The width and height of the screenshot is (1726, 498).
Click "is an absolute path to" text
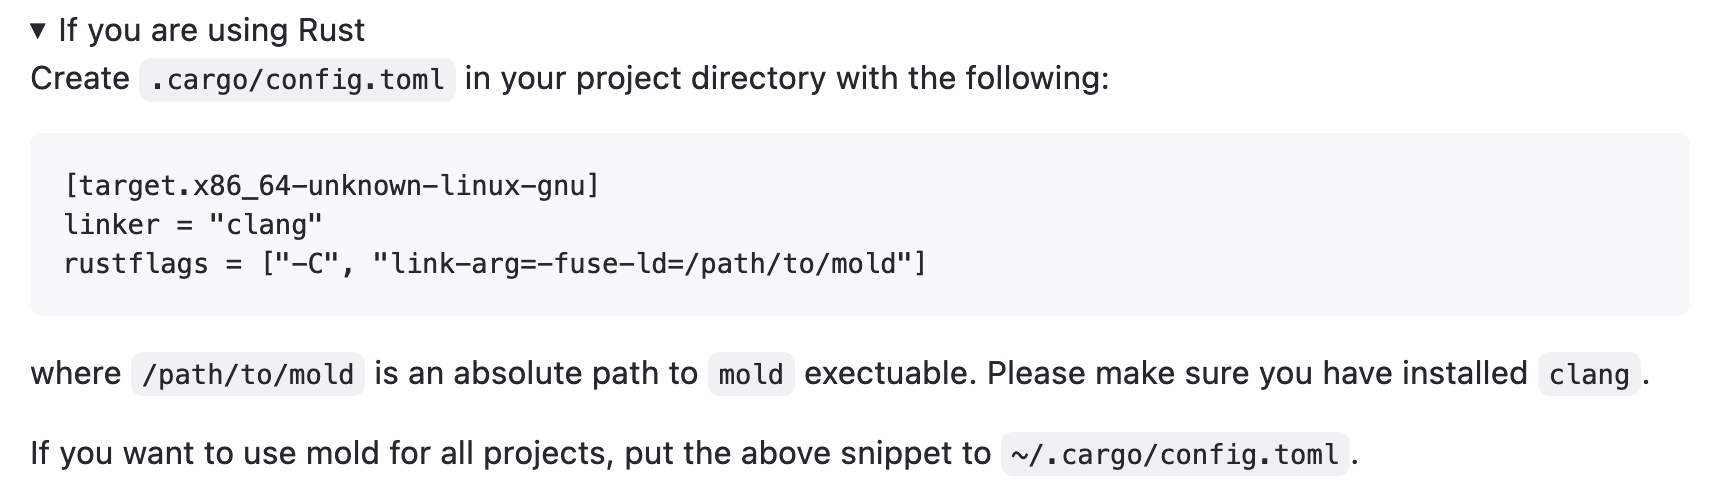[x=536, y=373]
